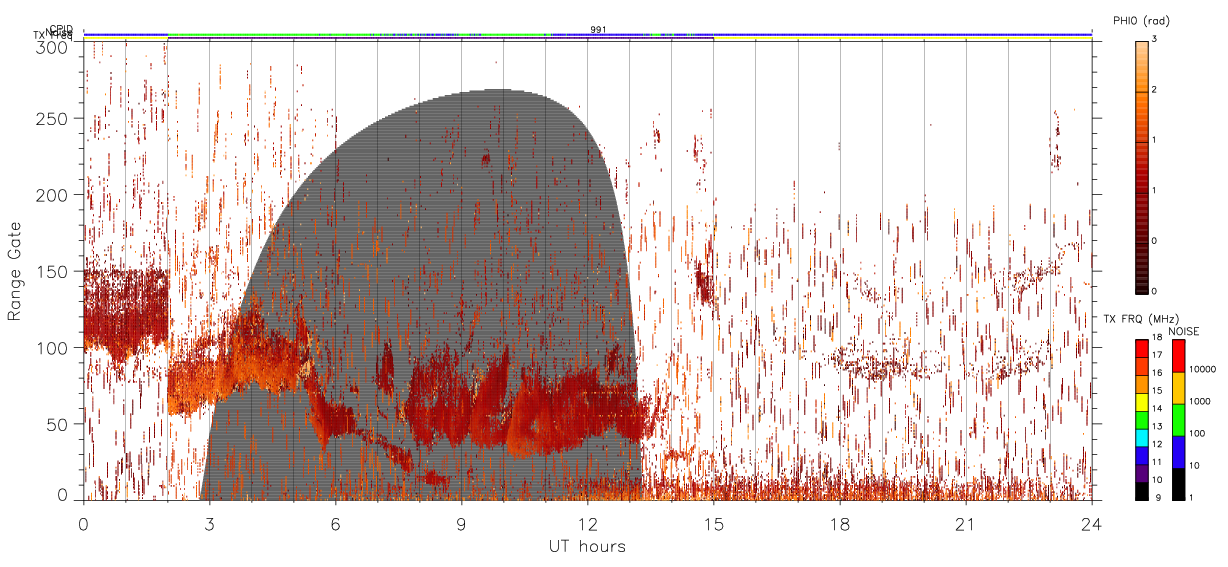Select the "PHI0 (rad)" colorbar title
Image resolution: width=1228 pixels, height=567 pixels.
pos(1140,21)
